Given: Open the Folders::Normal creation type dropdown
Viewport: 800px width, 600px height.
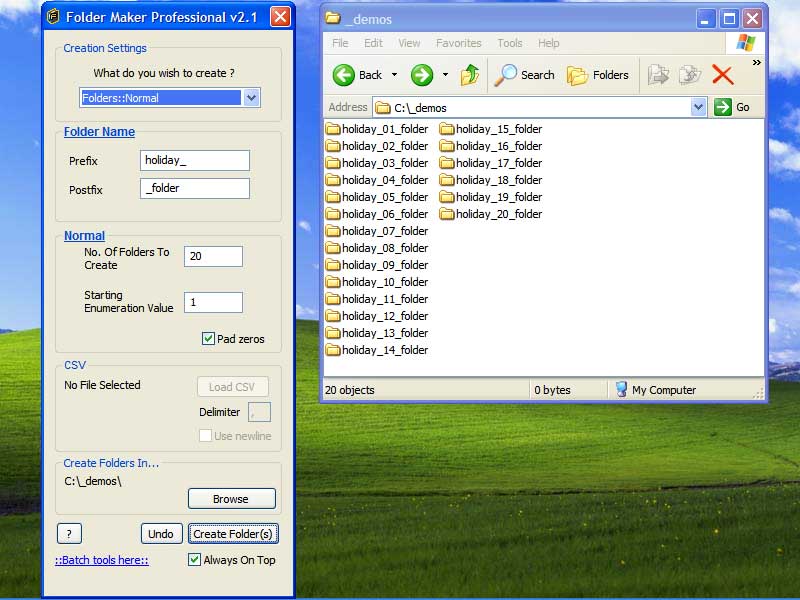Looking at the screenshot, I should tap(251, 98).
